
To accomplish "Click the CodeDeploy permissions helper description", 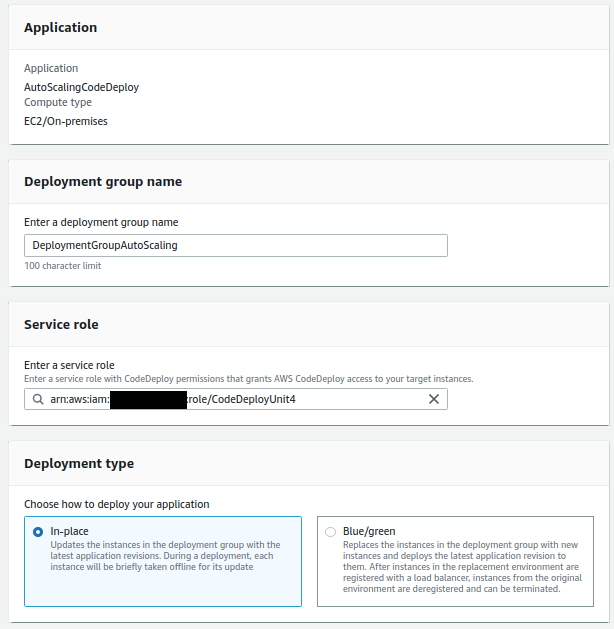I will [x=248, y=379].
